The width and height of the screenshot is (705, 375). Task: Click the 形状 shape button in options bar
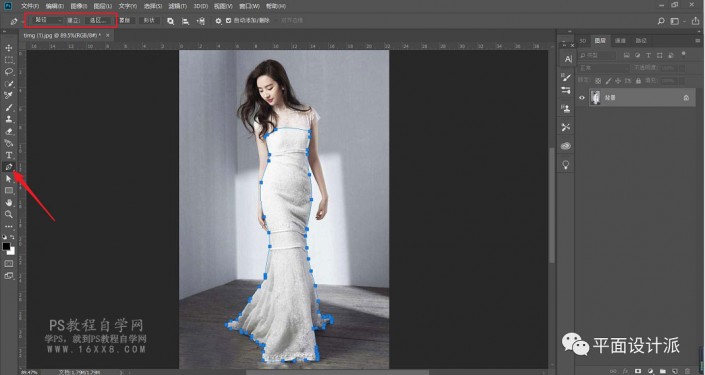click(149, 21)
